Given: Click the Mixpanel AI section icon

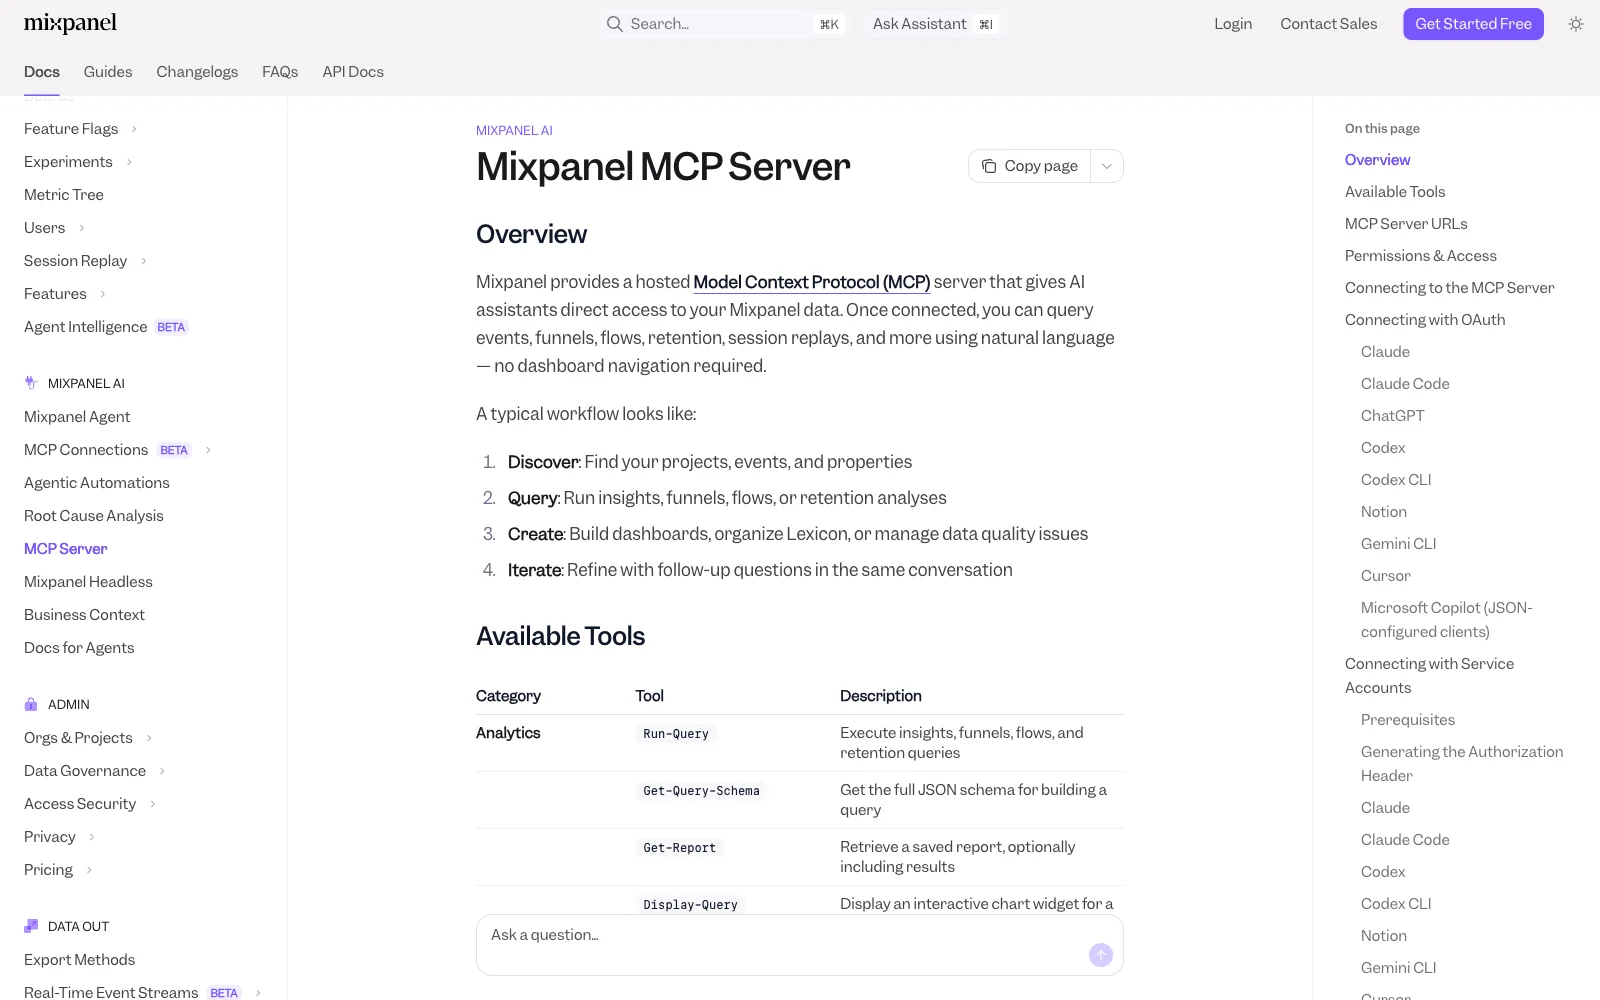Looking at the screenshot, I should pos(31,383).
